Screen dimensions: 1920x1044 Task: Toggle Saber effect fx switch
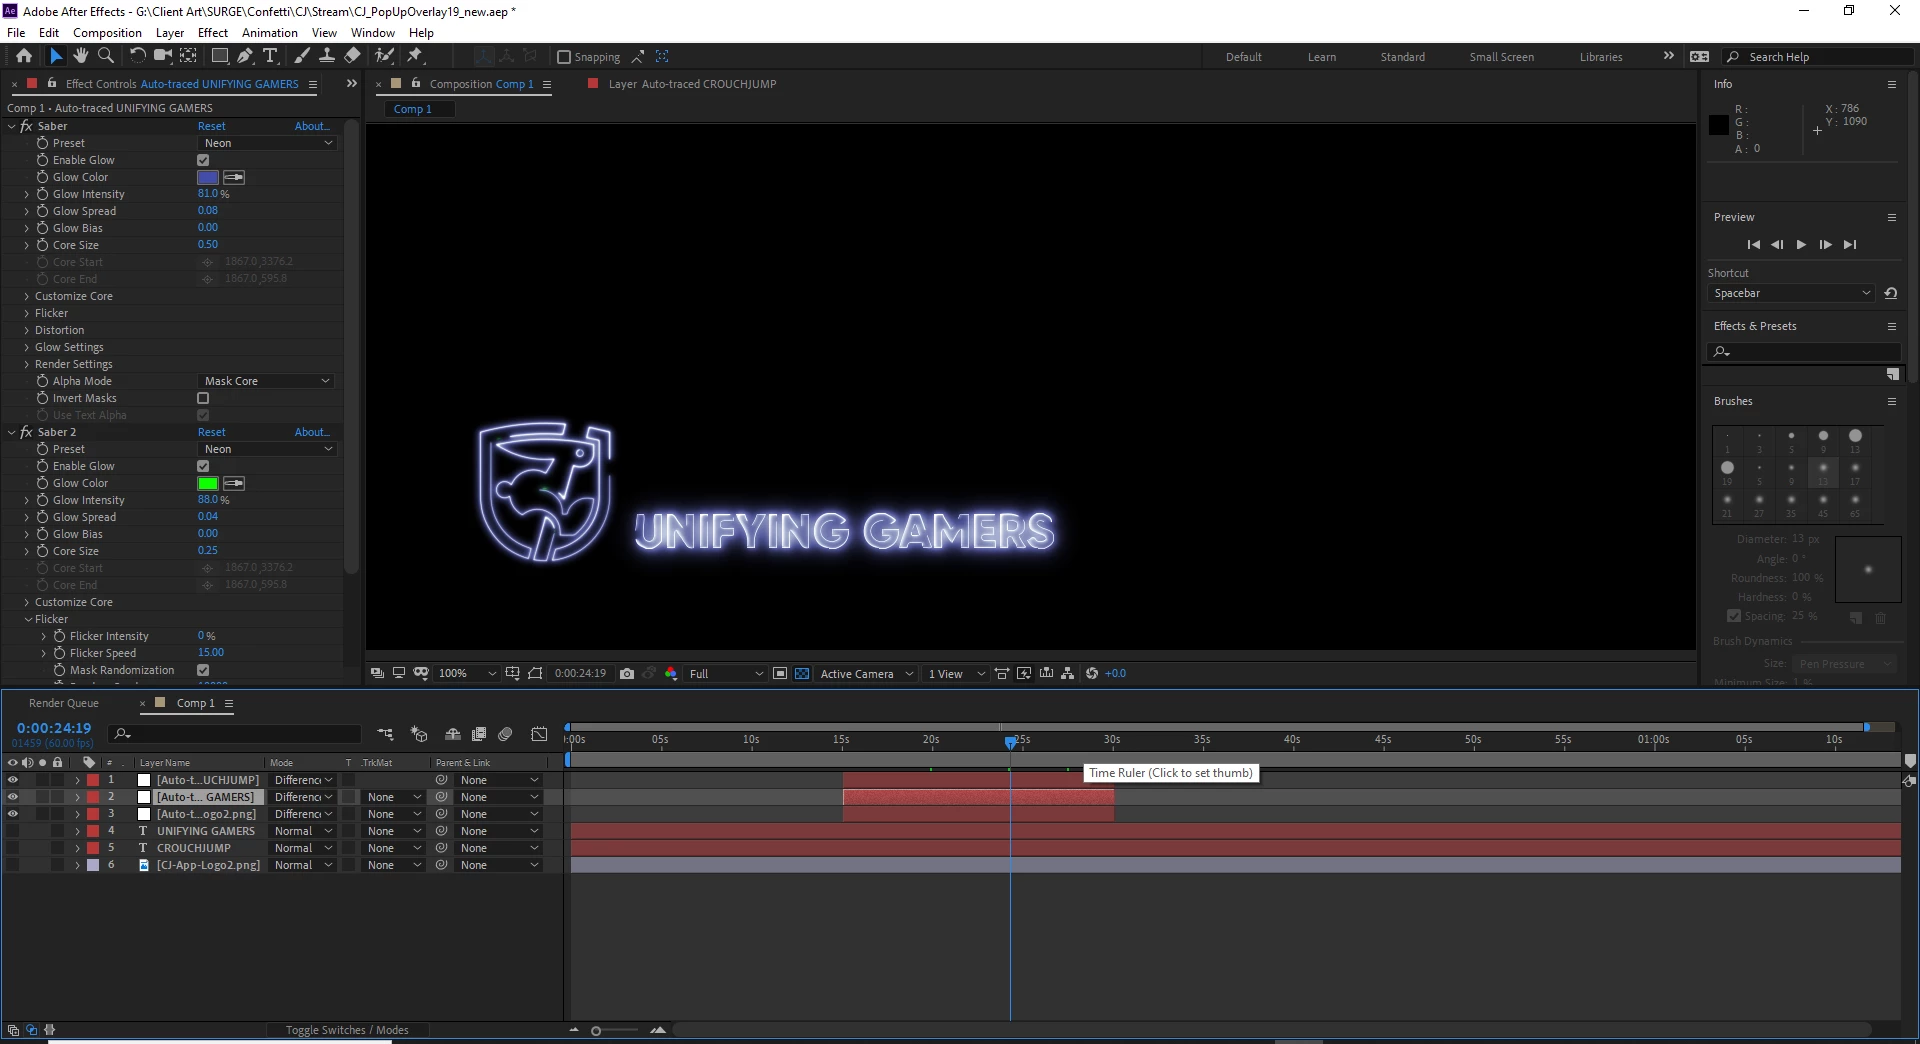(27, 126)
